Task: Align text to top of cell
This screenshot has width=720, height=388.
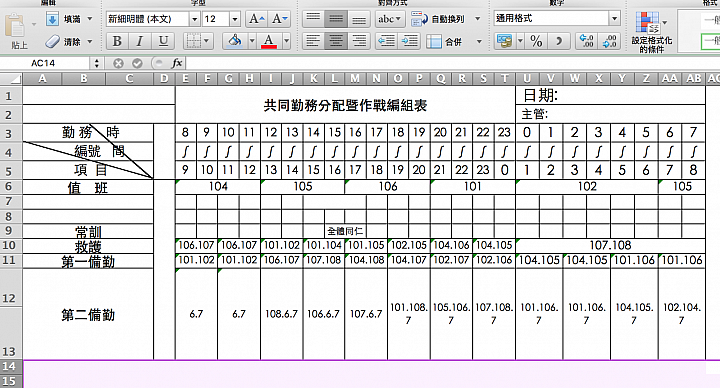Action: 313,19
